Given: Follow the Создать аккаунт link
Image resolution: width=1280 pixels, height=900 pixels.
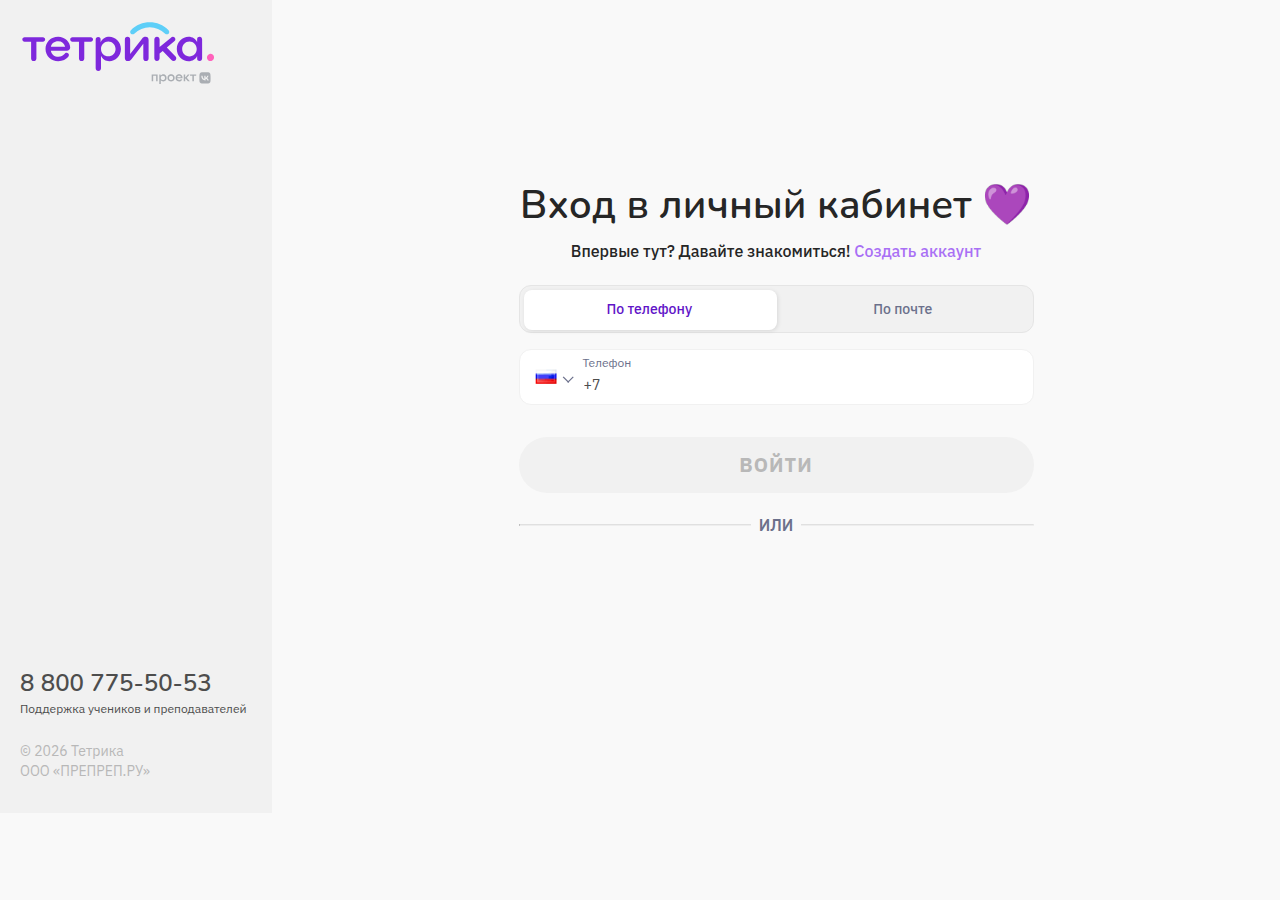Looking at the screenshot, I should (x=917, y=252).
